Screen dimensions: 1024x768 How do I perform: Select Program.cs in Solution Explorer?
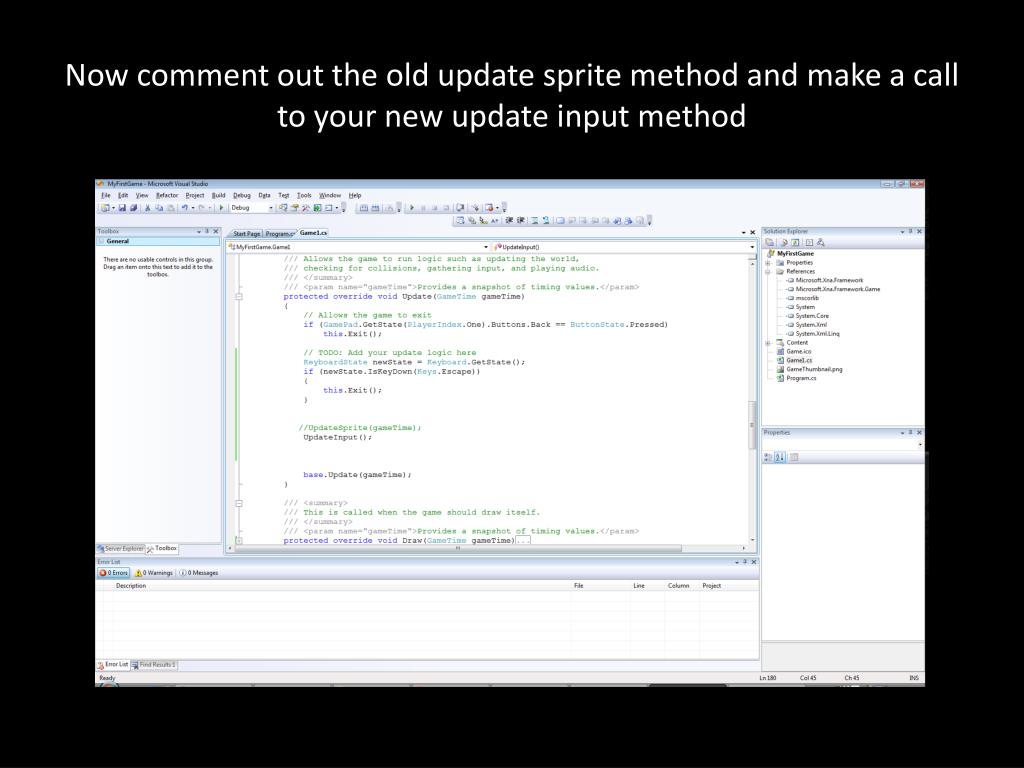801,378
